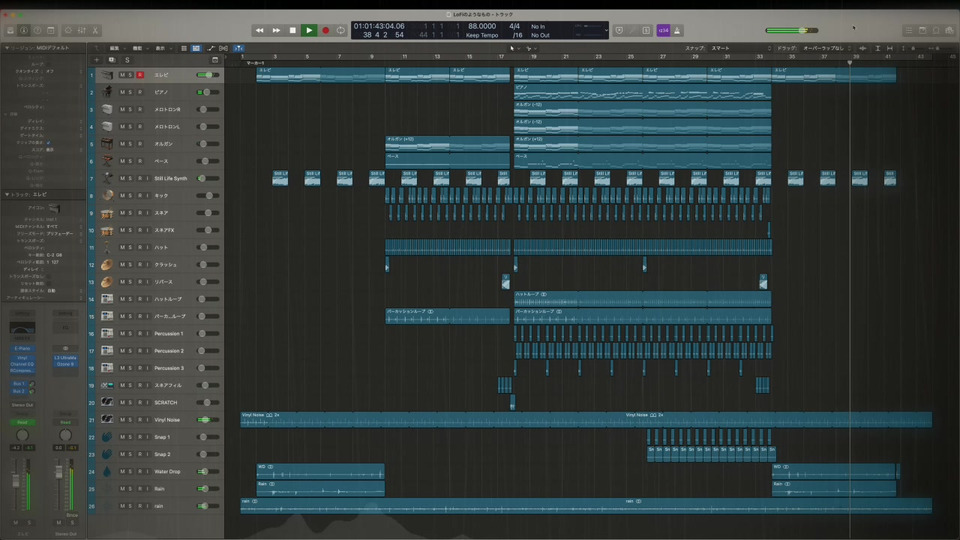This screenshot has height=540, width=960.
Task: Click the Play button in the transport
Action: point(309,30)
